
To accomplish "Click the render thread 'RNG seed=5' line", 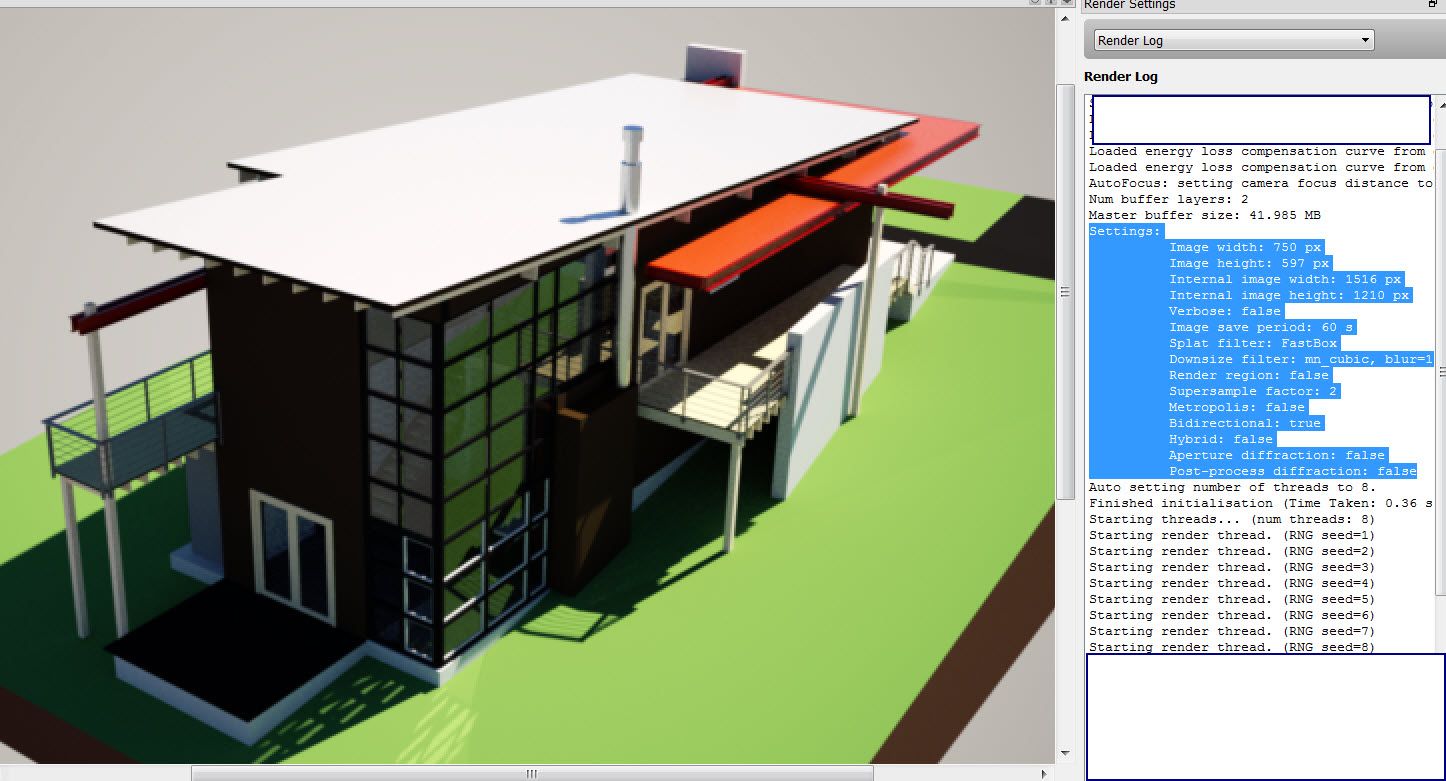I will (x=1231, y=599).
